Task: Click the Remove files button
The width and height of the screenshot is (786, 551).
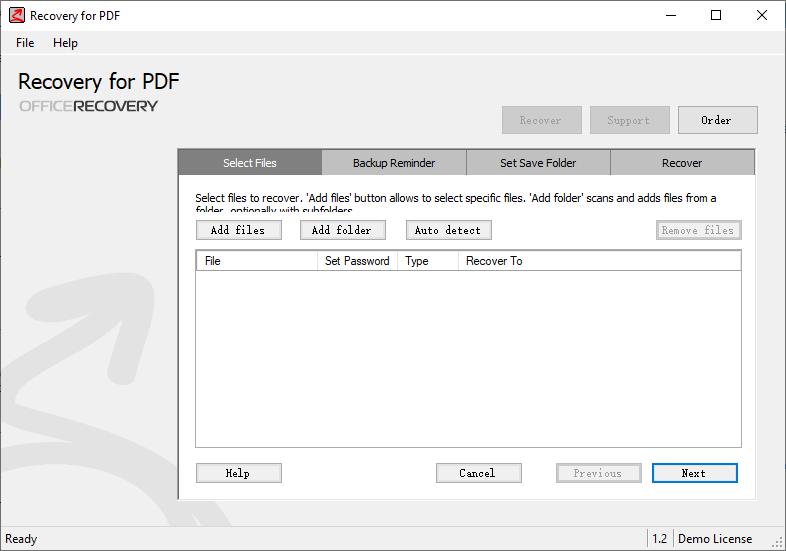Action: point(698,230)
